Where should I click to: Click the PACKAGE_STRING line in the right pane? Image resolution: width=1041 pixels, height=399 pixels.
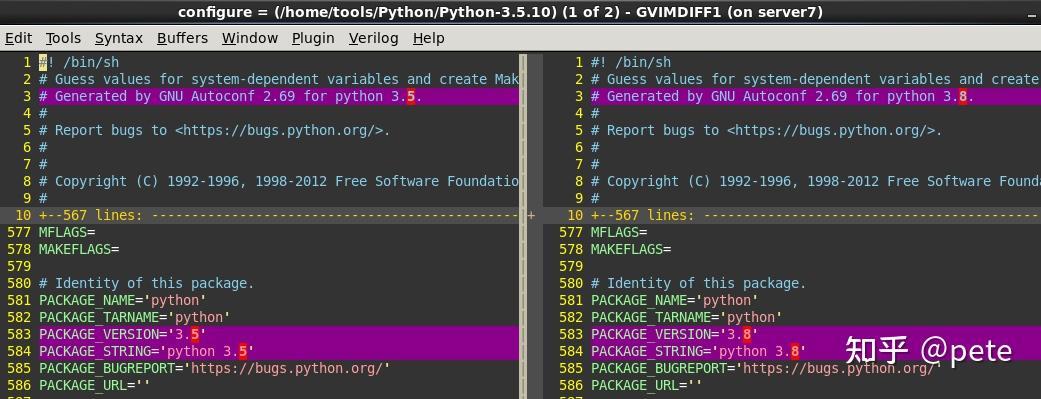tap(815, 351)
